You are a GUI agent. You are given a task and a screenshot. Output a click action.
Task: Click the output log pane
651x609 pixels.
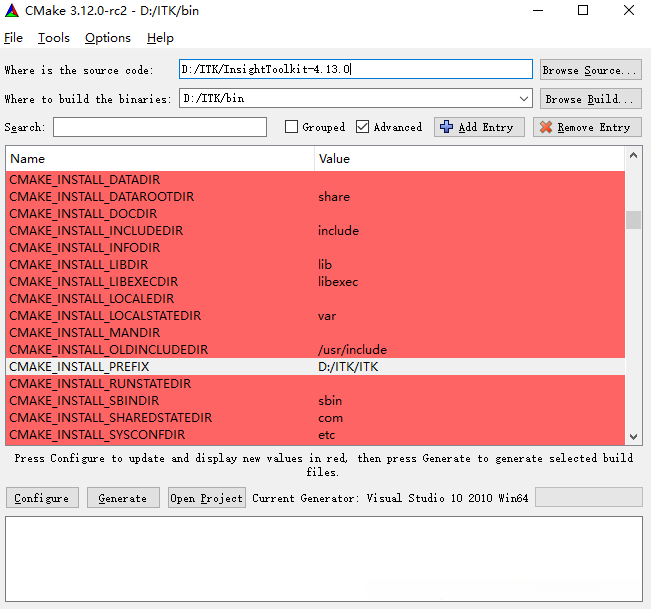324,559
